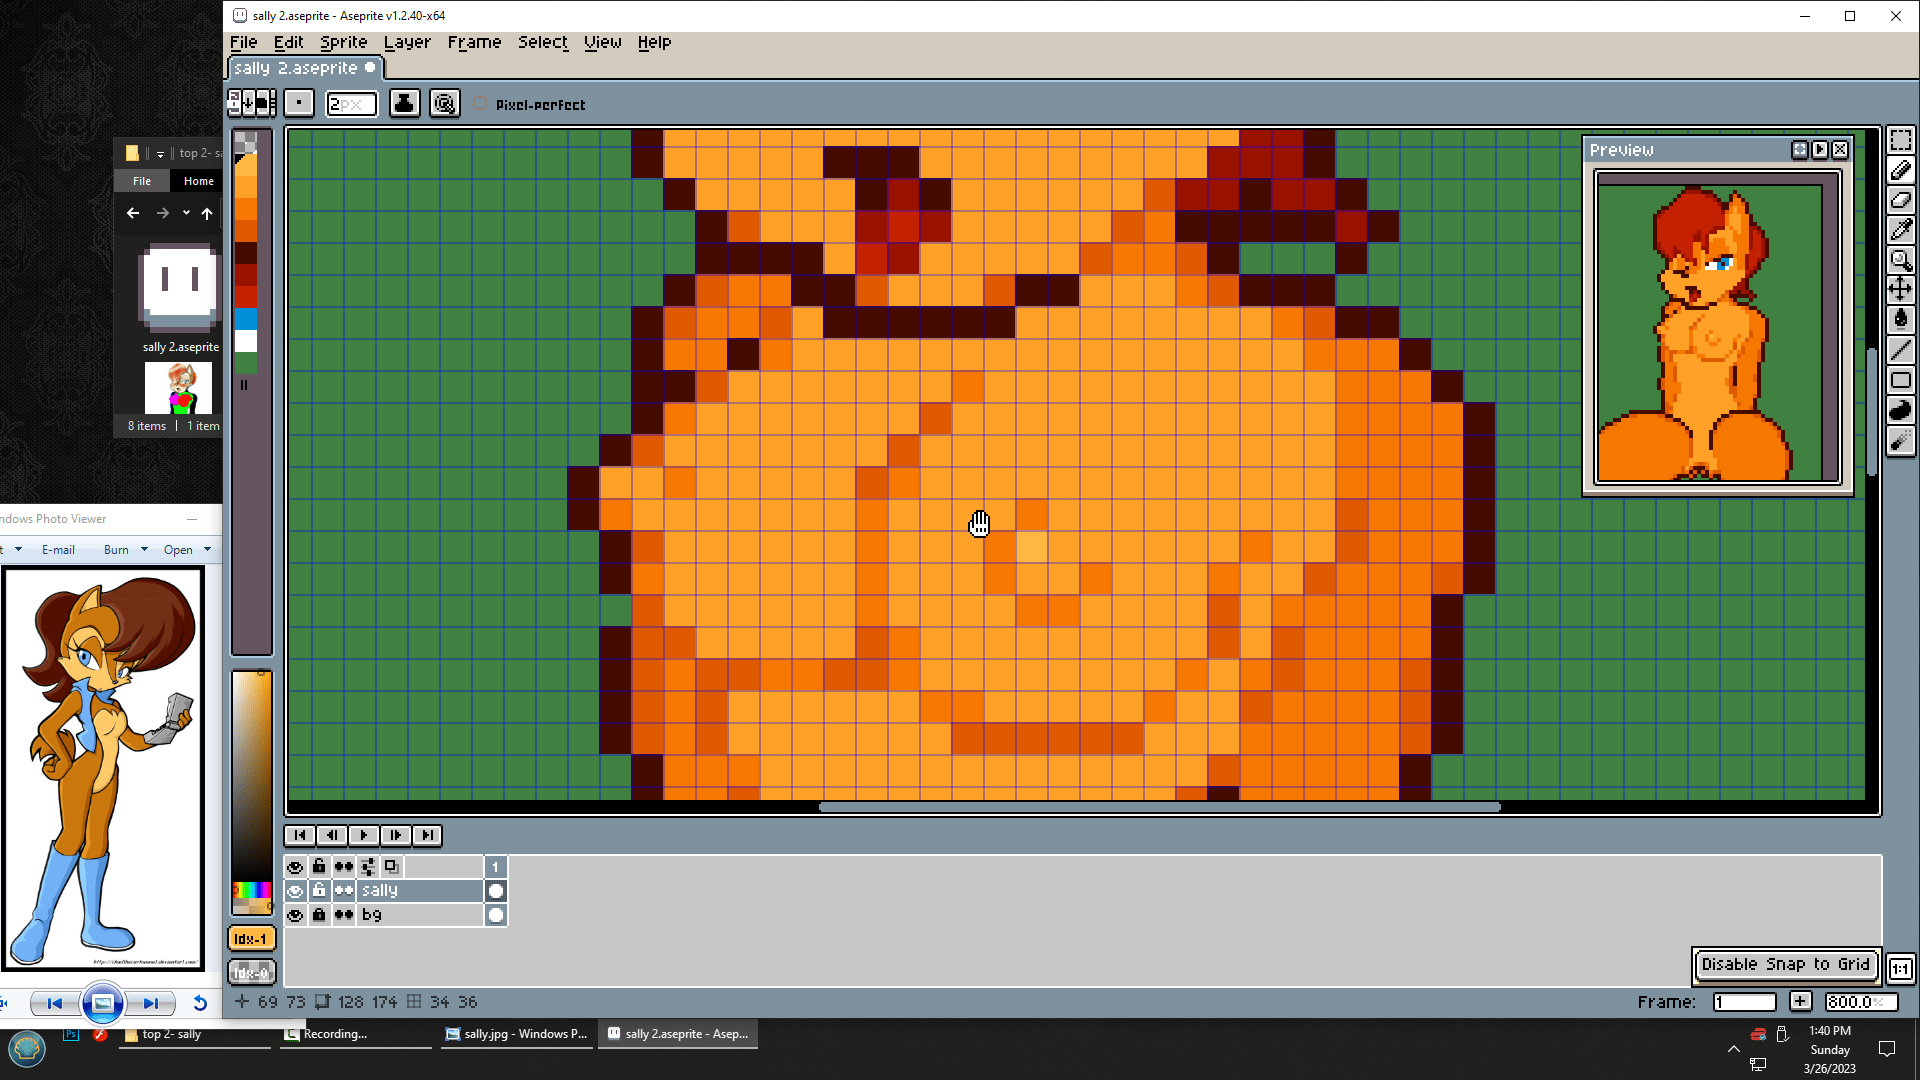Select the Line tool

[x=1900, y=350]
